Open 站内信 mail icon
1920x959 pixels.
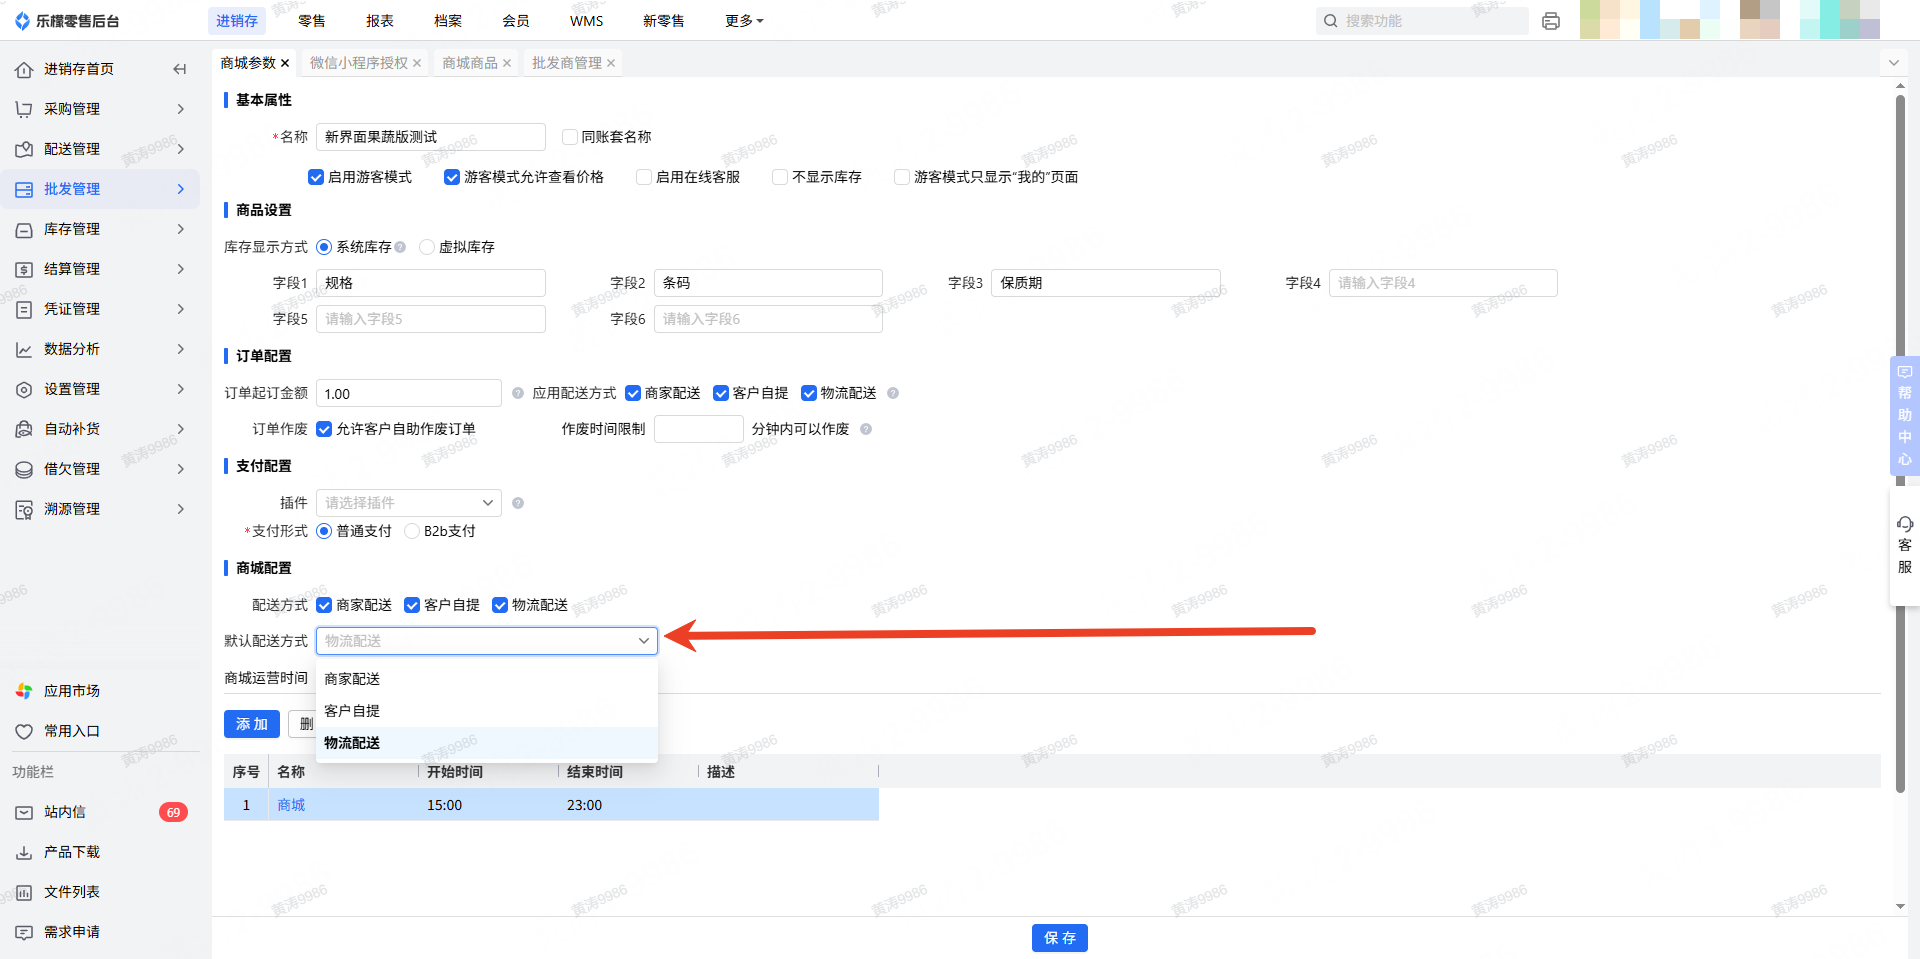(24, 812)
